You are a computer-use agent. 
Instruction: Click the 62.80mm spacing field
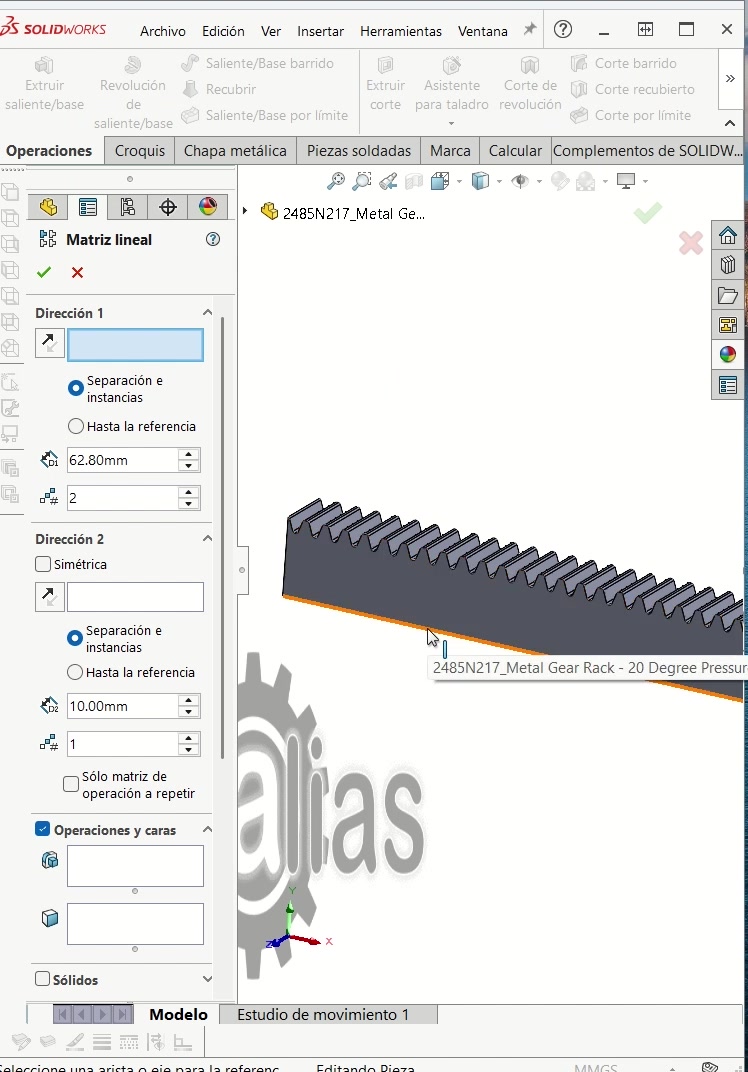click(122, 460)
